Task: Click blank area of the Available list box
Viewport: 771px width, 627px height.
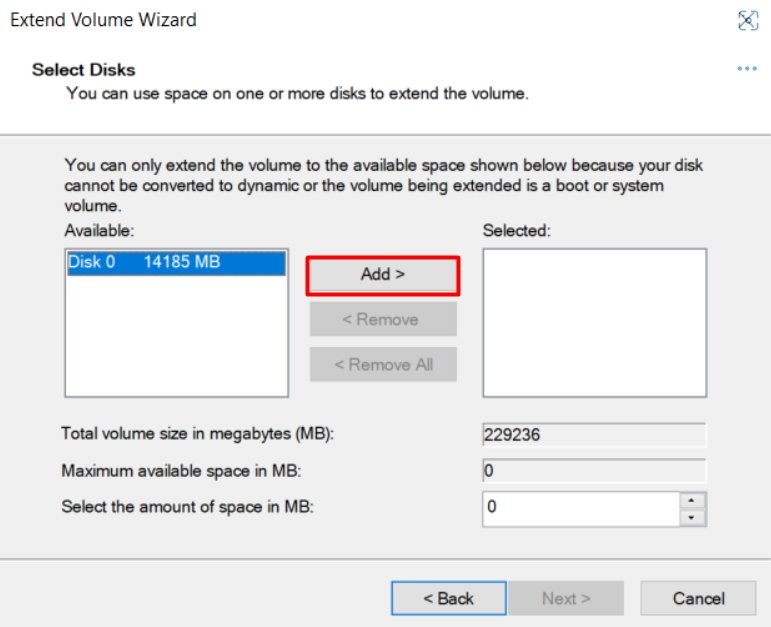Action: [x=176, y=339]
